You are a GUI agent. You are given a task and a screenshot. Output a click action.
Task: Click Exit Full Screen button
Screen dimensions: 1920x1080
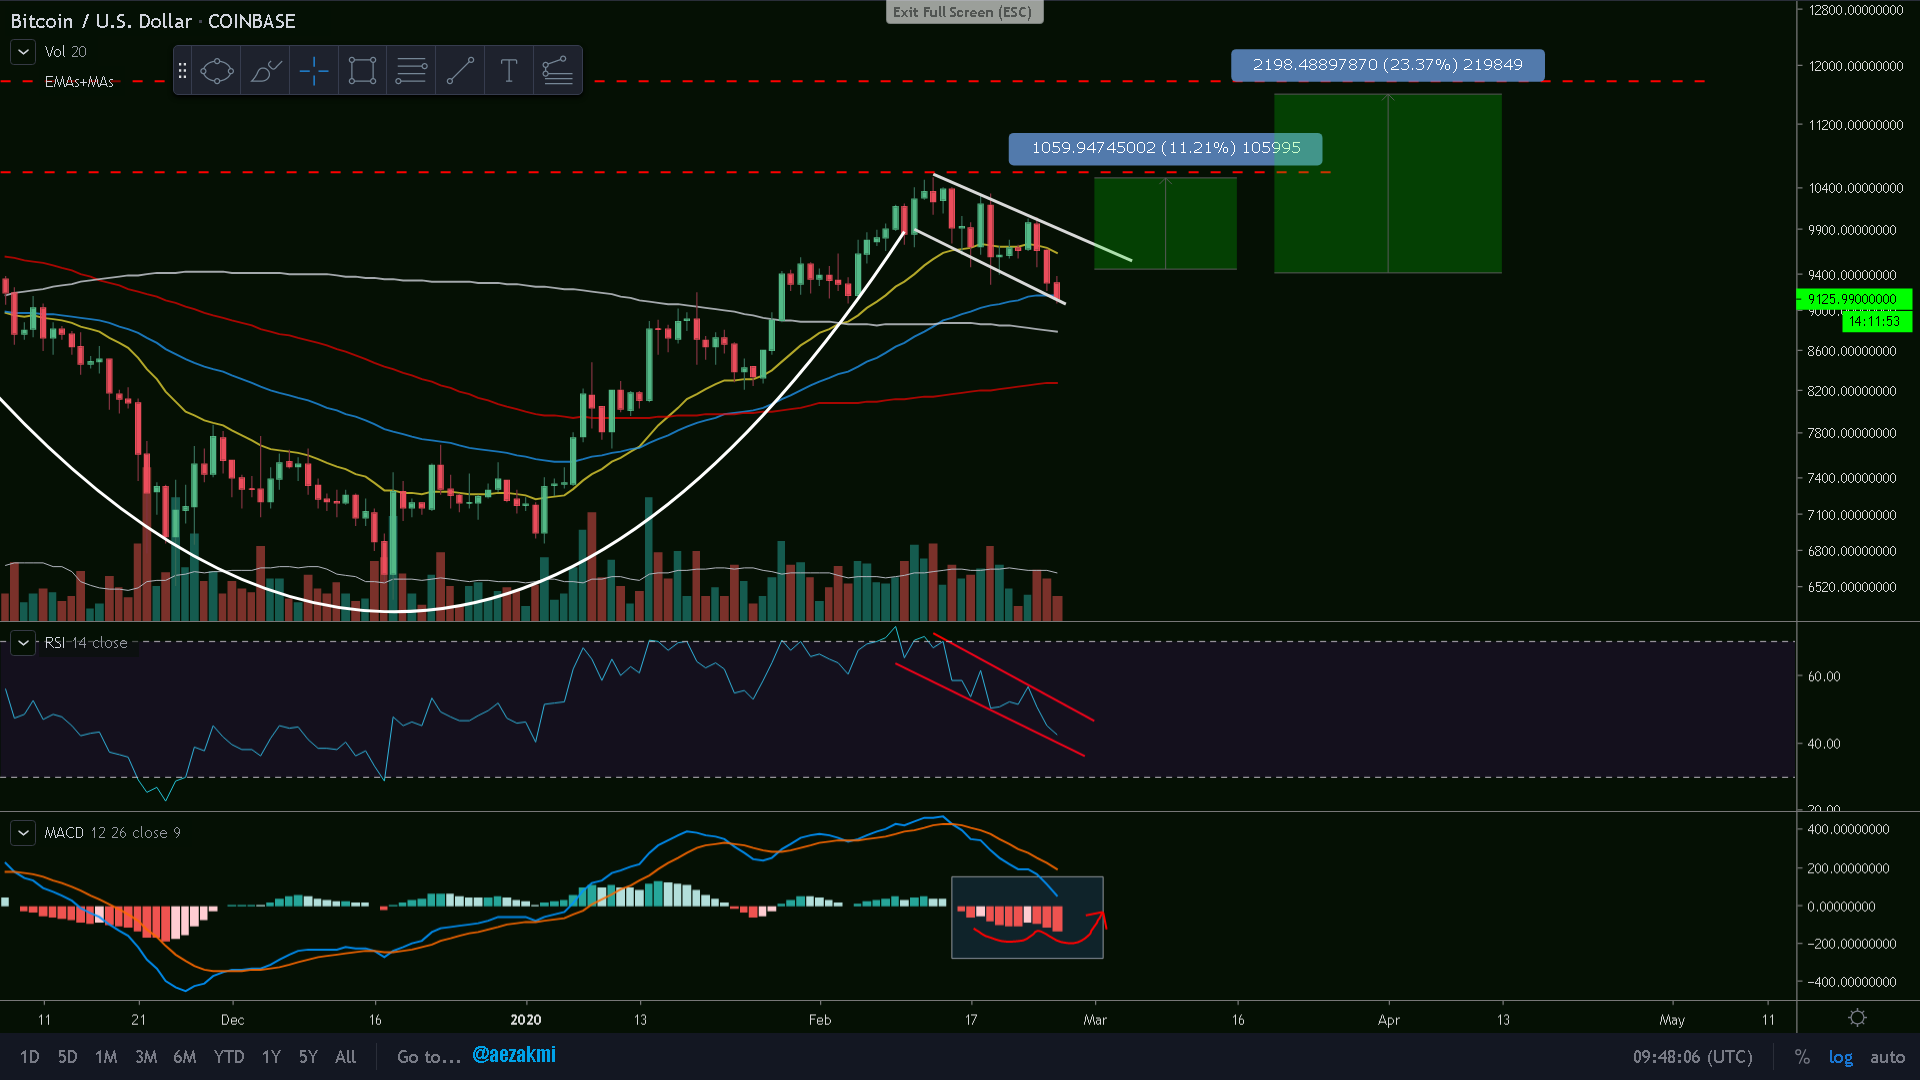[x=963, y=12]
